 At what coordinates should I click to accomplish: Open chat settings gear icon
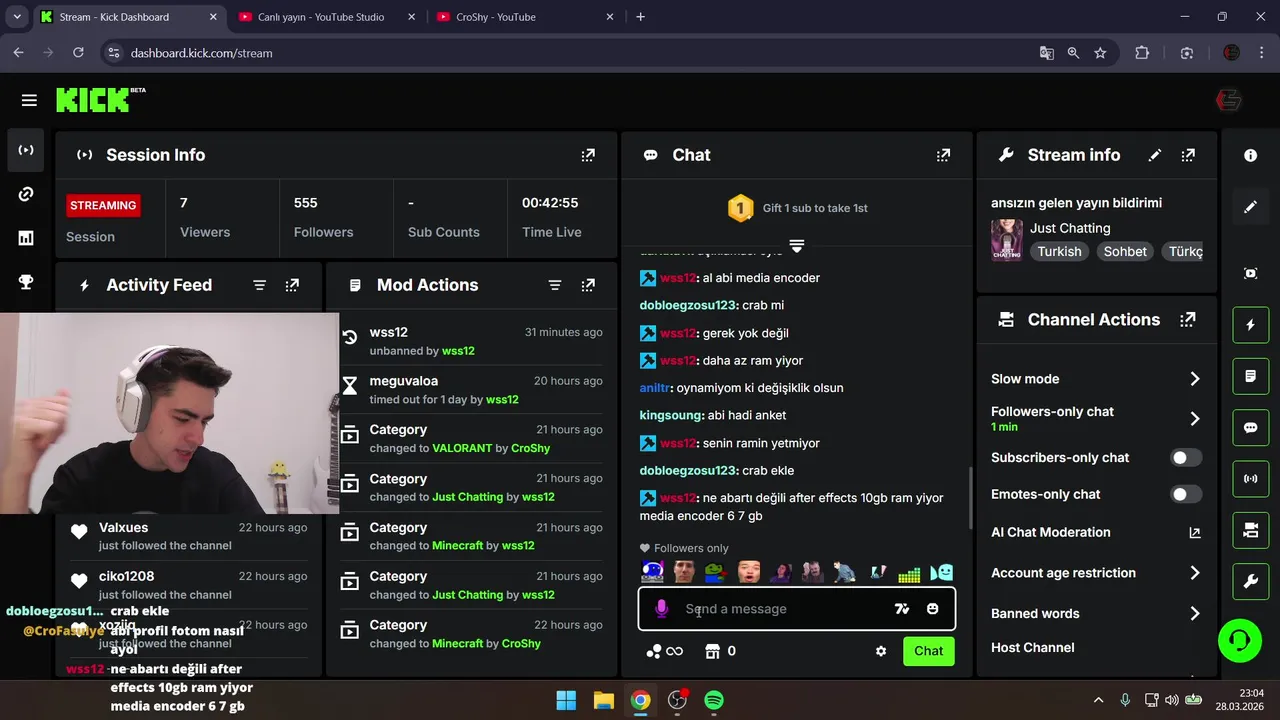pos(881,651)
